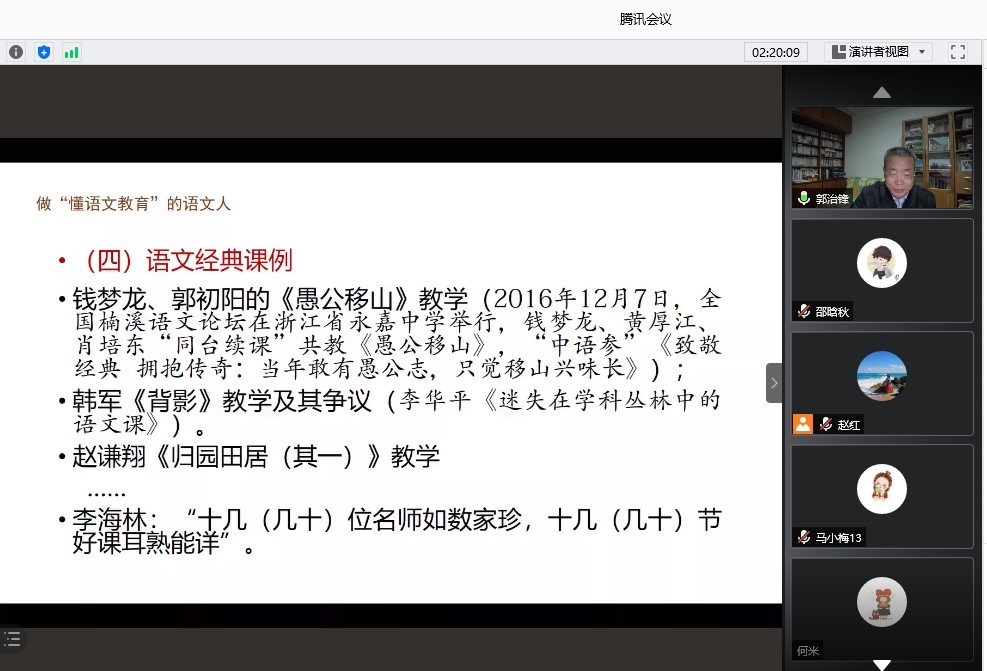This screenshot has width=987, height=671.
Task: Click the down arrow below participant list
Action: click(x=881, y=662)
